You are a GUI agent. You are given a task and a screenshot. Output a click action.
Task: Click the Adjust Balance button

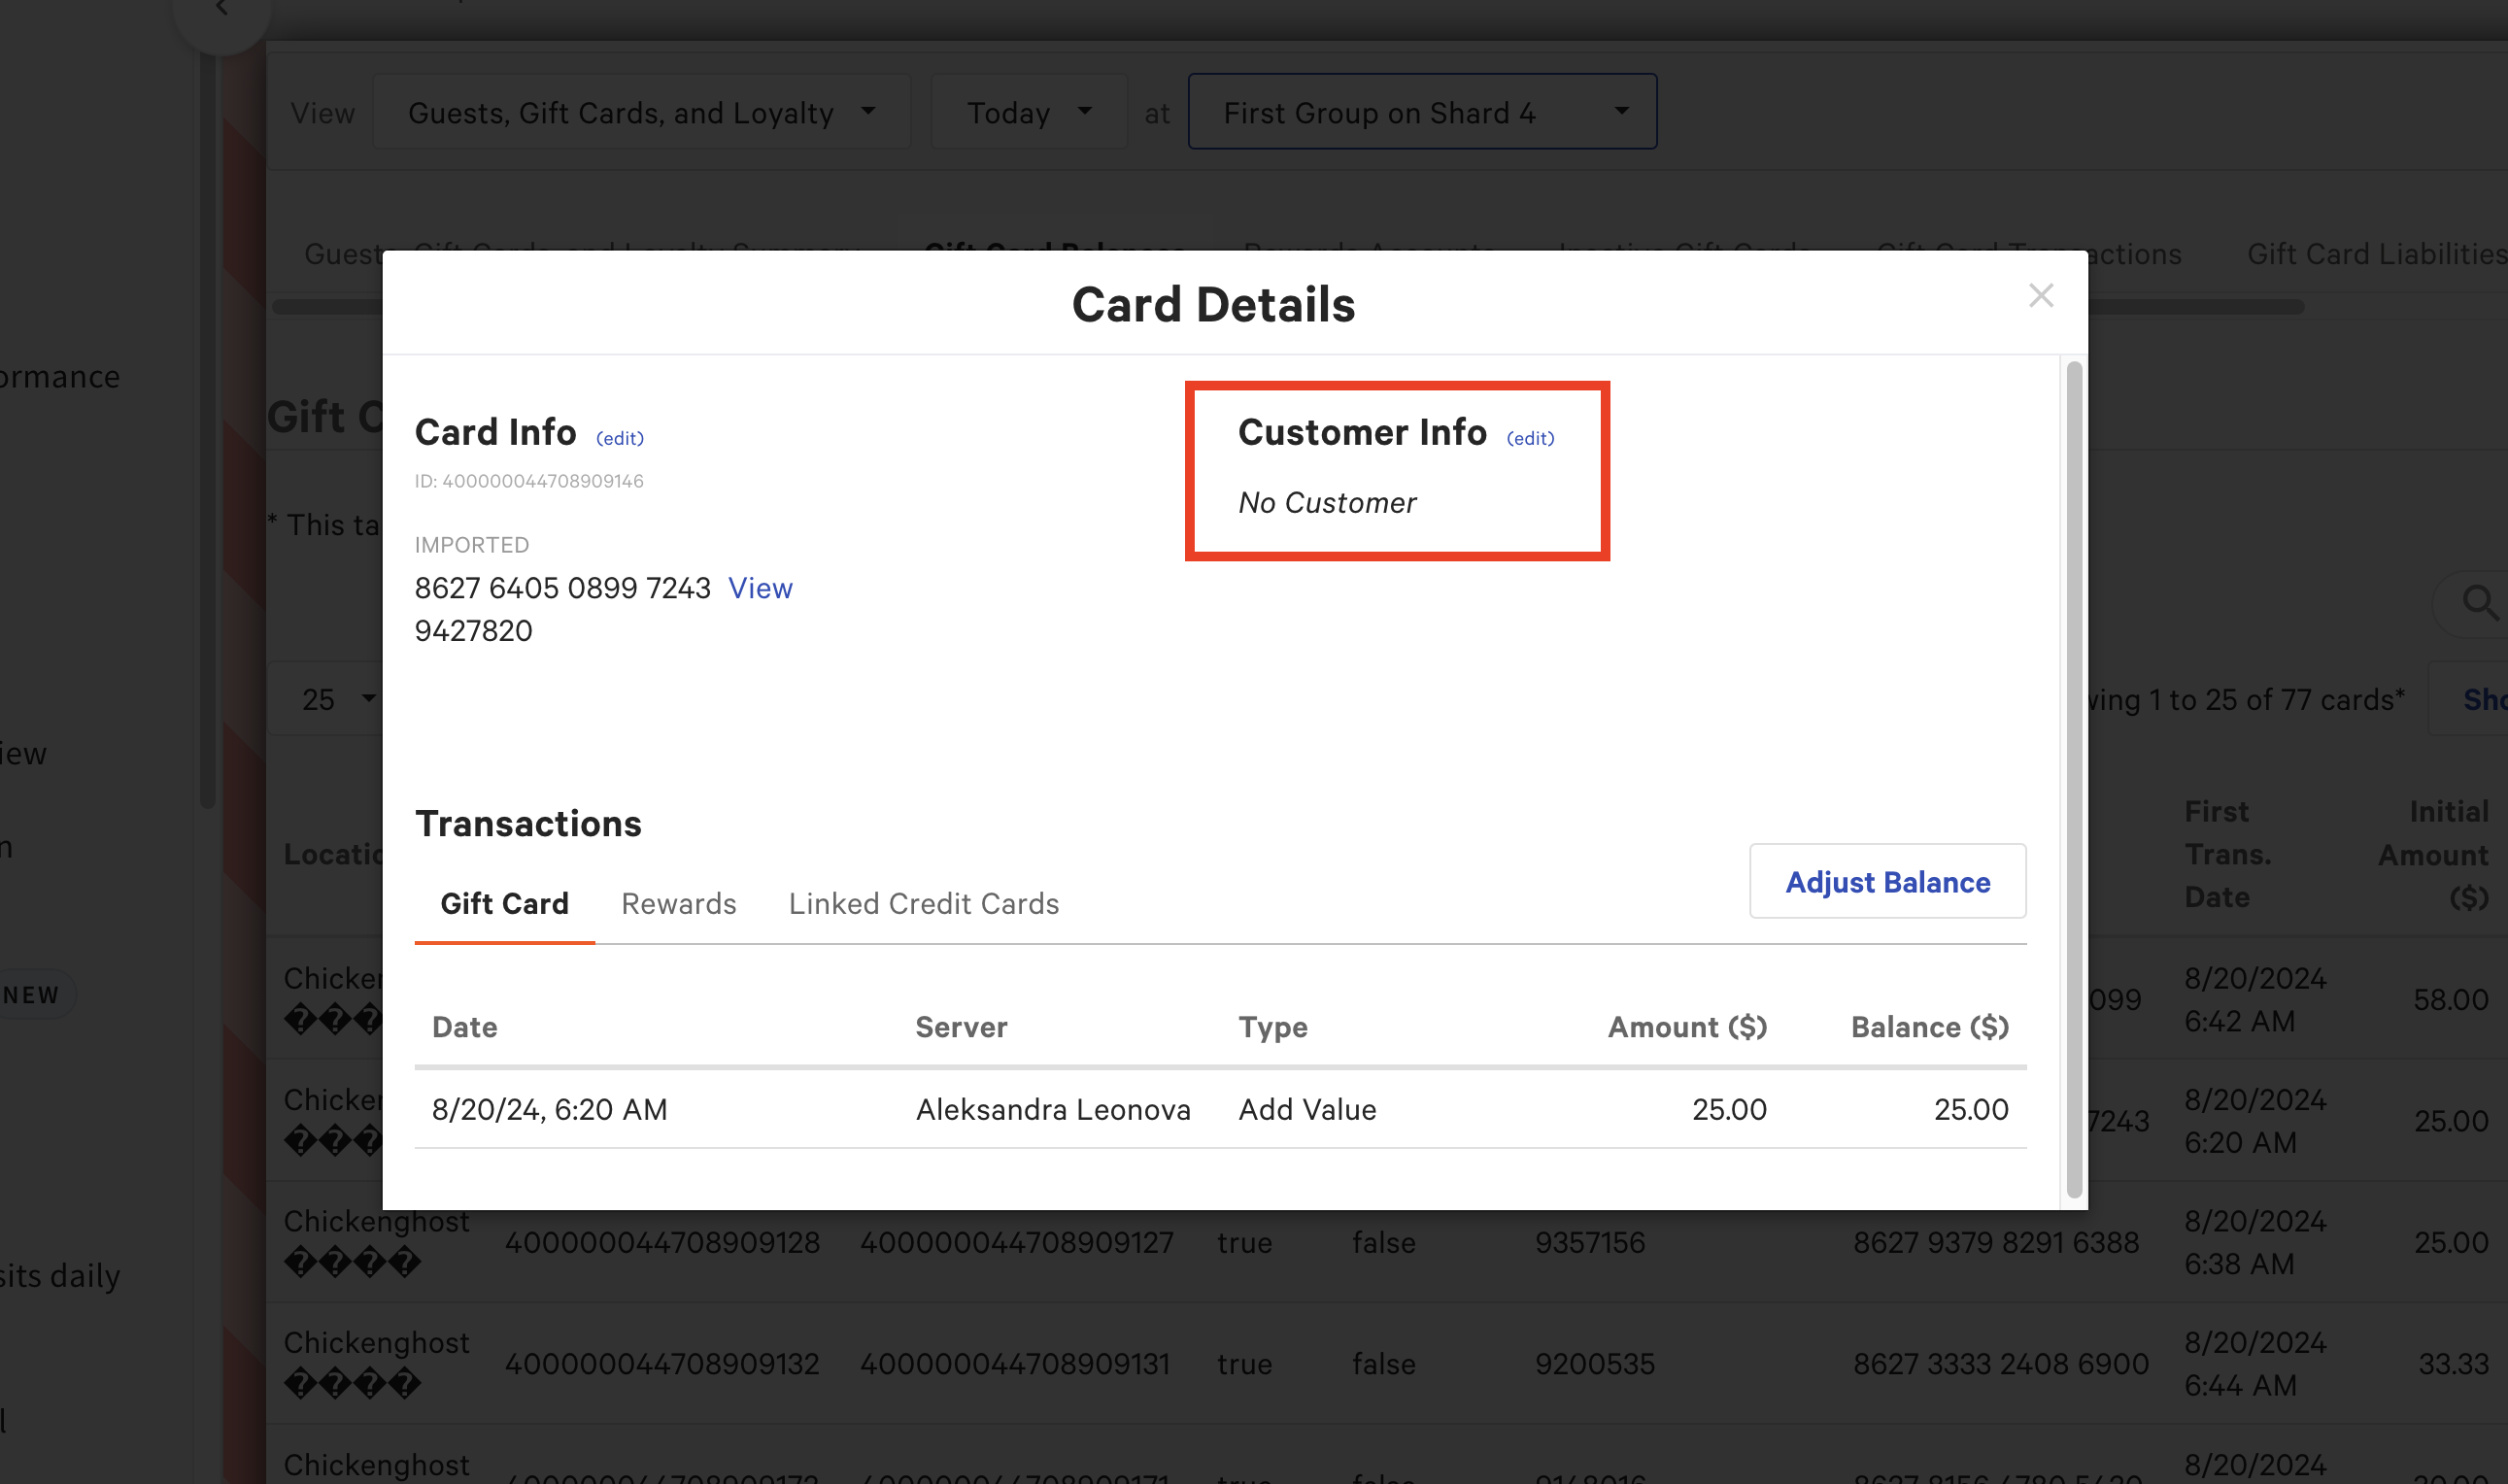1887,881
